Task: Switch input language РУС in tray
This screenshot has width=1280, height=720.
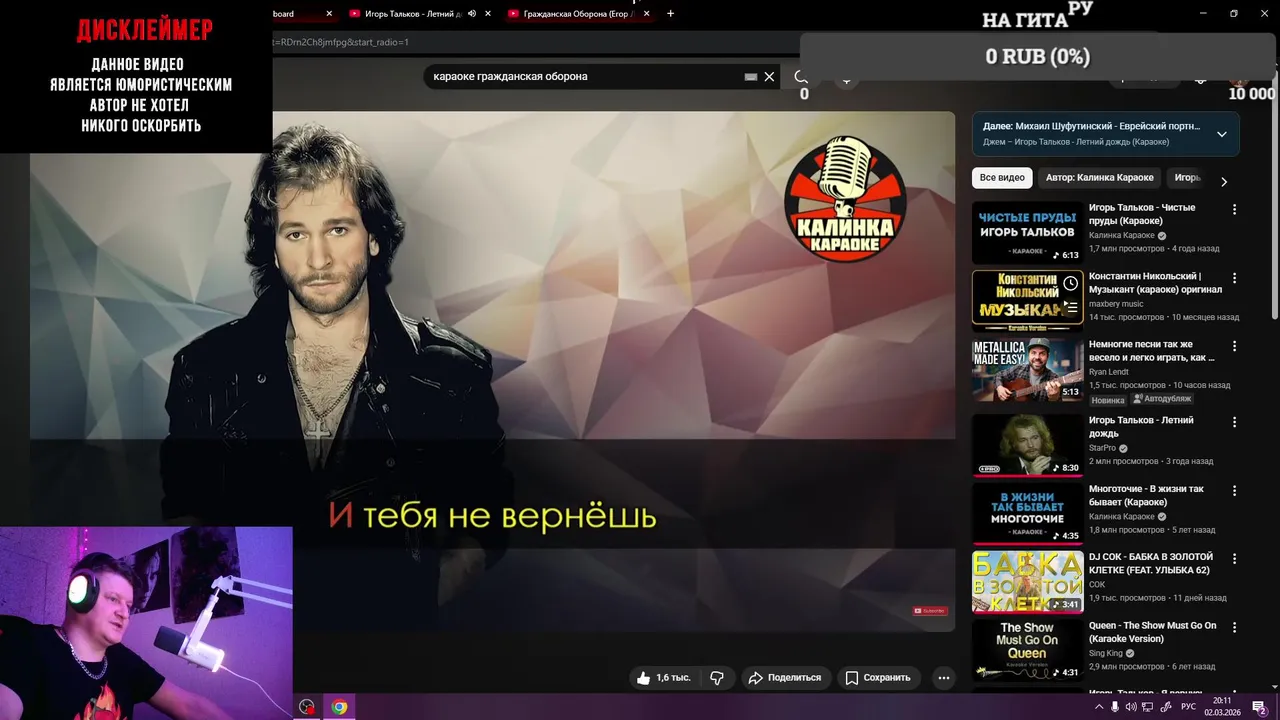Action: point(1188,707)
